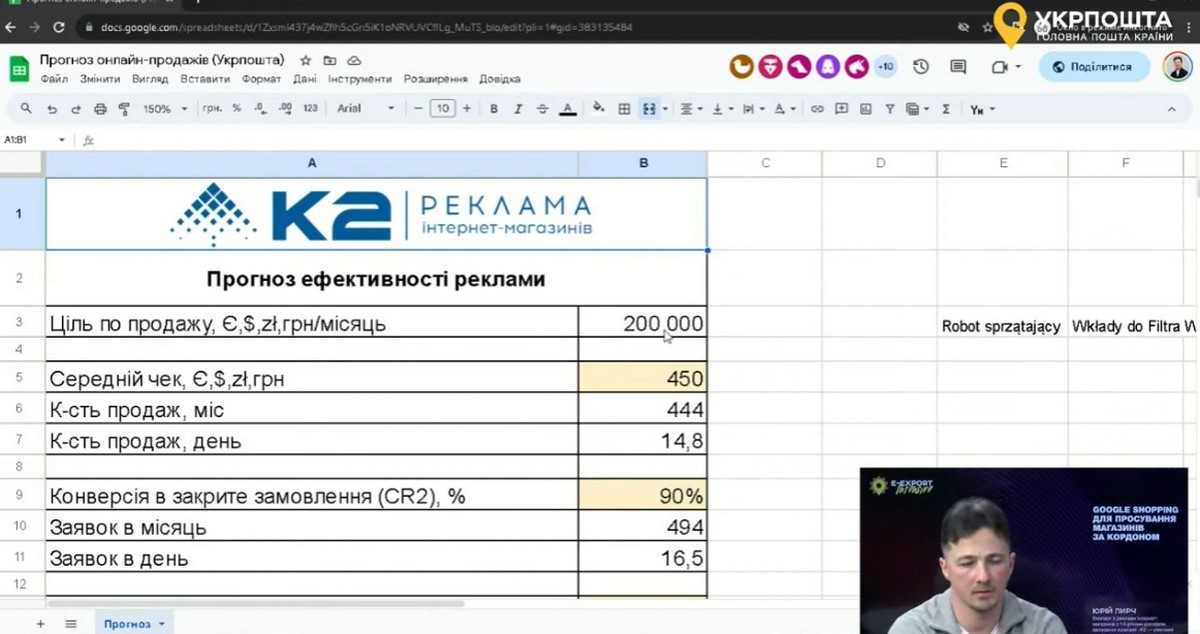Image resolution: width=1200 pixels, height=634 pixels.
Task: Open version history clock icon
Action: click(921, 67)
